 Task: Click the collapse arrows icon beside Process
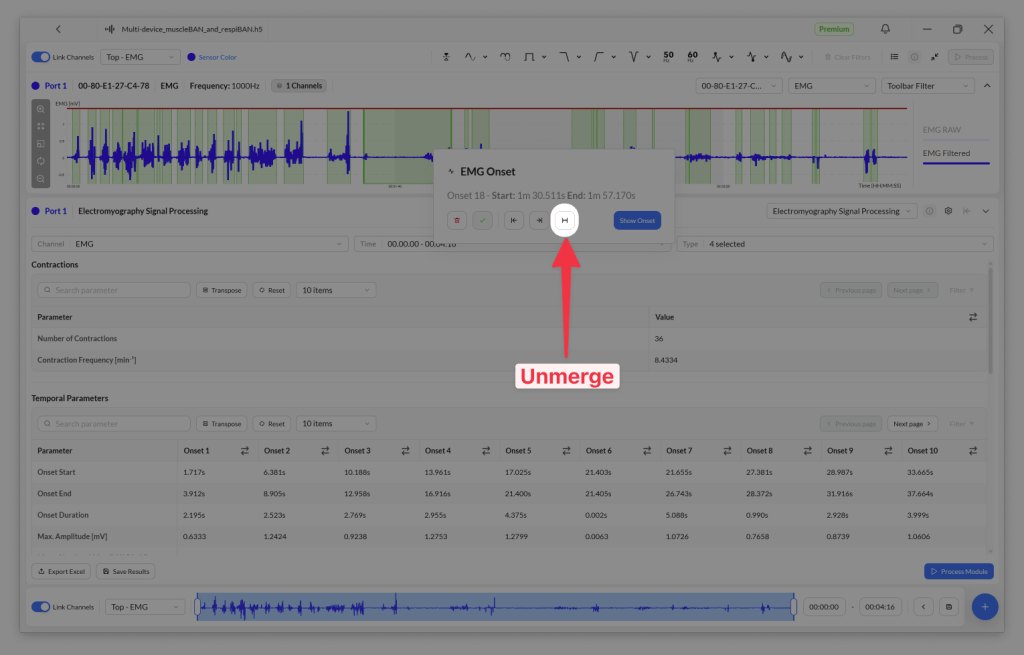(x=935, y=57)
